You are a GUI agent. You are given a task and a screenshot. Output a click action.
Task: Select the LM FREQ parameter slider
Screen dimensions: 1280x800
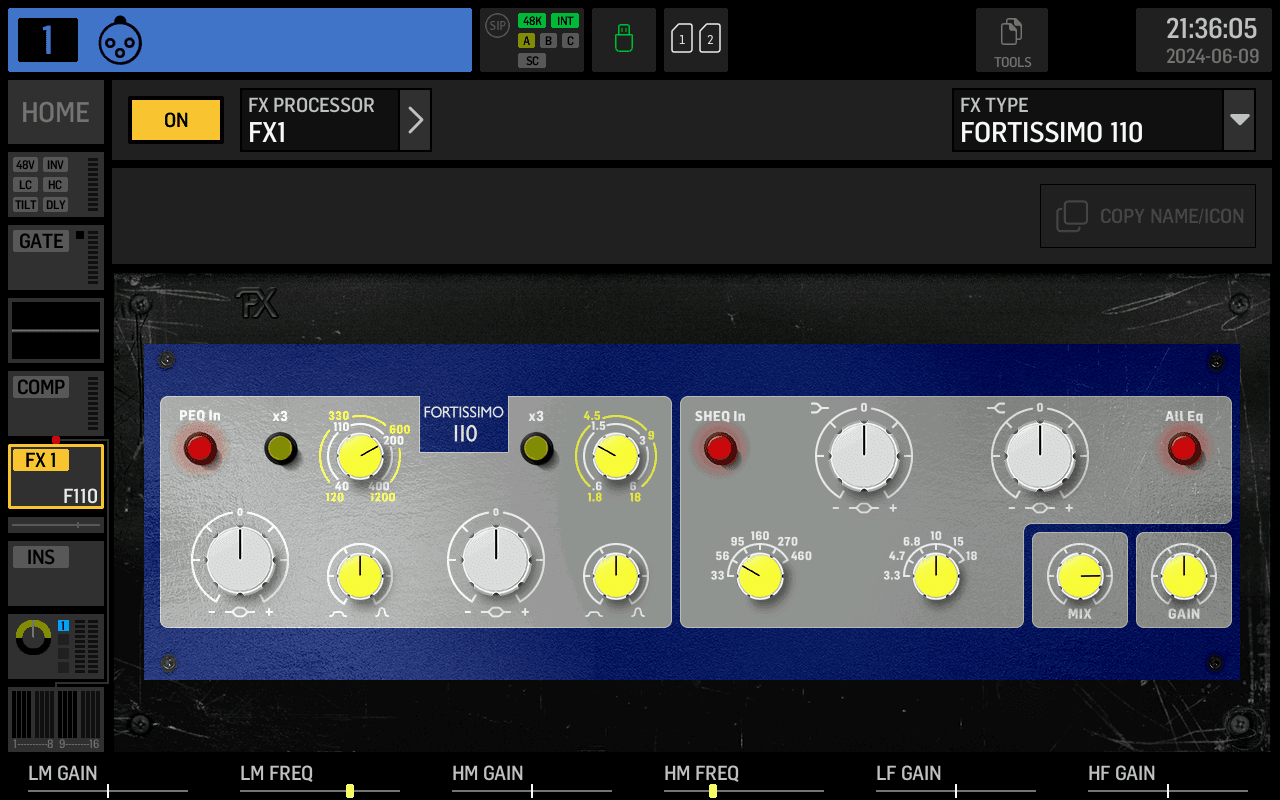320,780
